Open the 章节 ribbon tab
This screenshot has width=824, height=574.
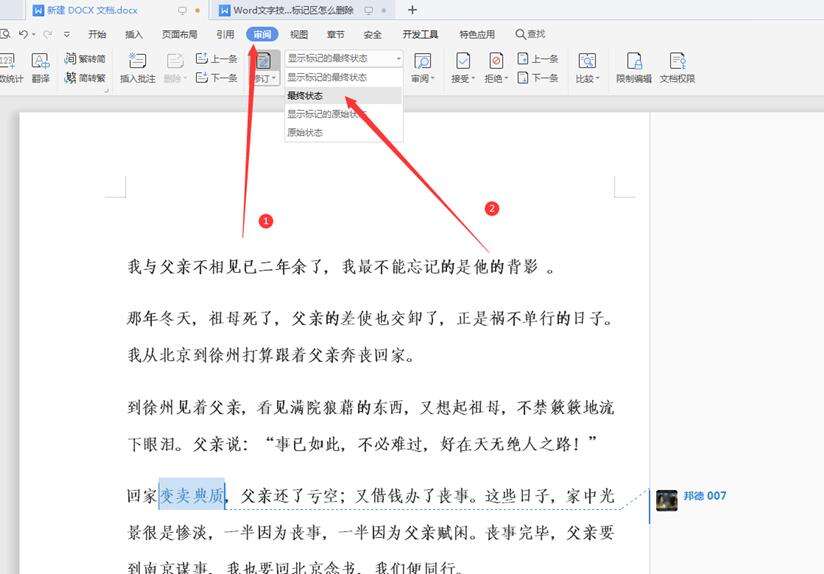(x=336, y=34)
